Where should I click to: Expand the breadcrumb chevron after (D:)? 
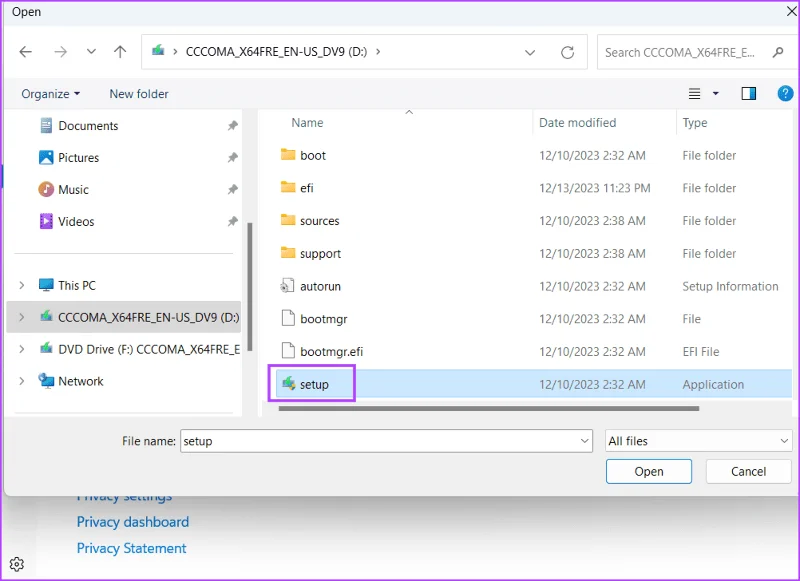coord(378,52)
